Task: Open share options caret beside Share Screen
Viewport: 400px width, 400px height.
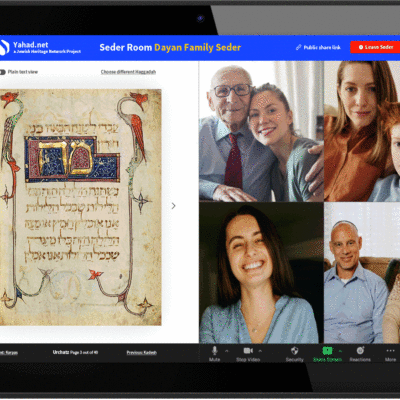Action: (x=340, y=351)
